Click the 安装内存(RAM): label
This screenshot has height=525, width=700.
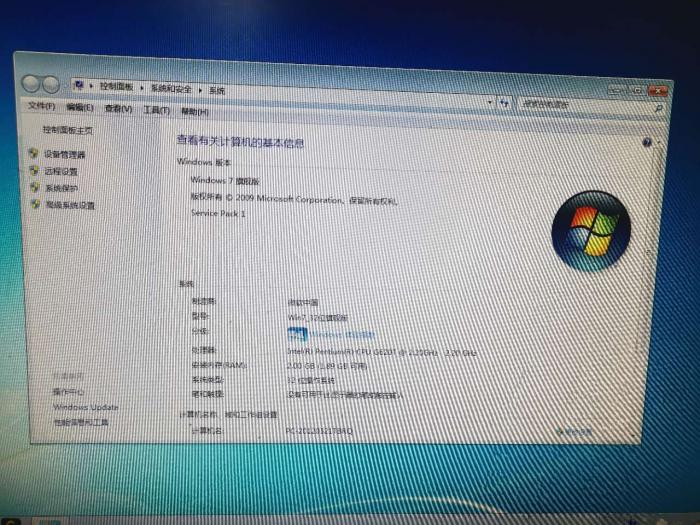pos(219,365)
